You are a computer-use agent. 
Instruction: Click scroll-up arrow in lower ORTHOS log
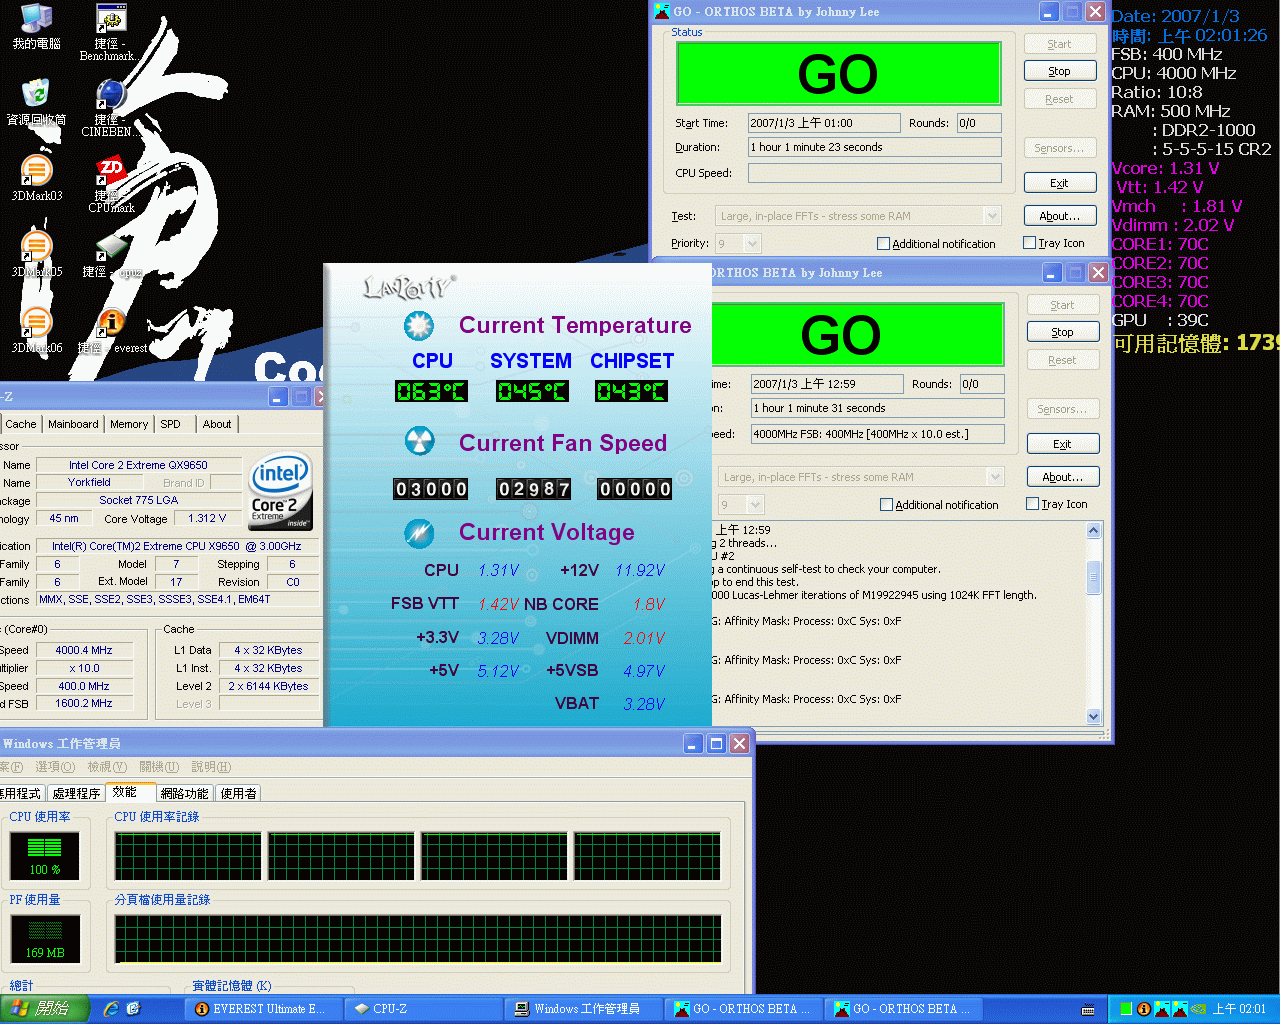1093,531
